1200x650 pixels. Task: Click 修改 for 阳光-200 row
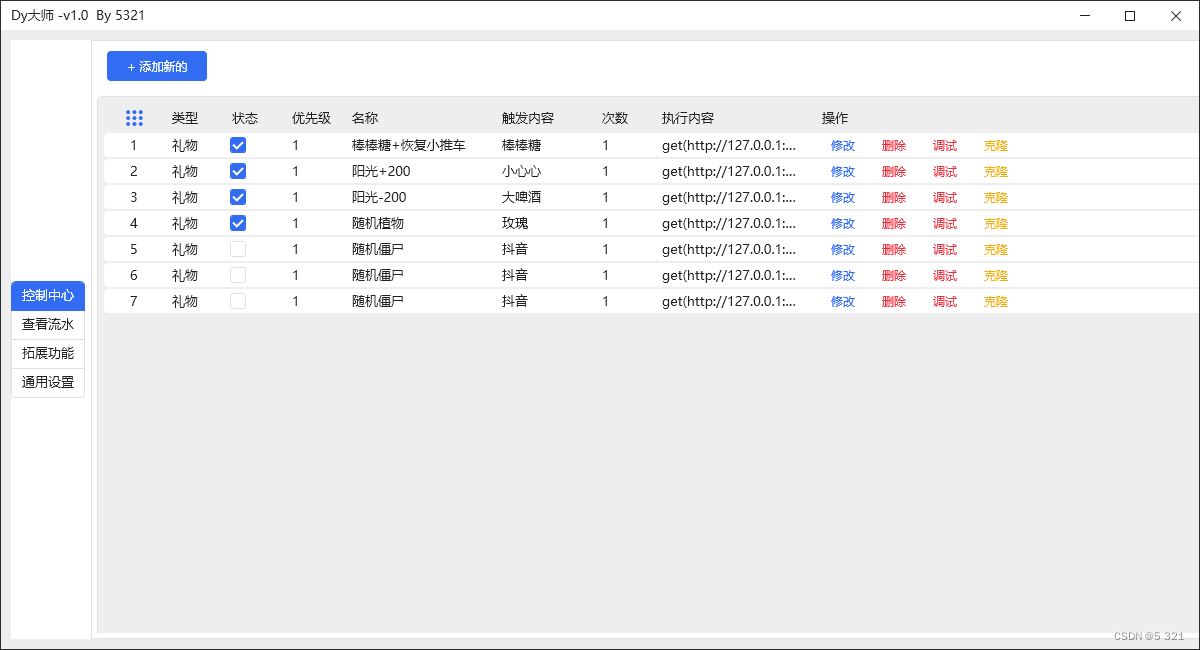843,198
